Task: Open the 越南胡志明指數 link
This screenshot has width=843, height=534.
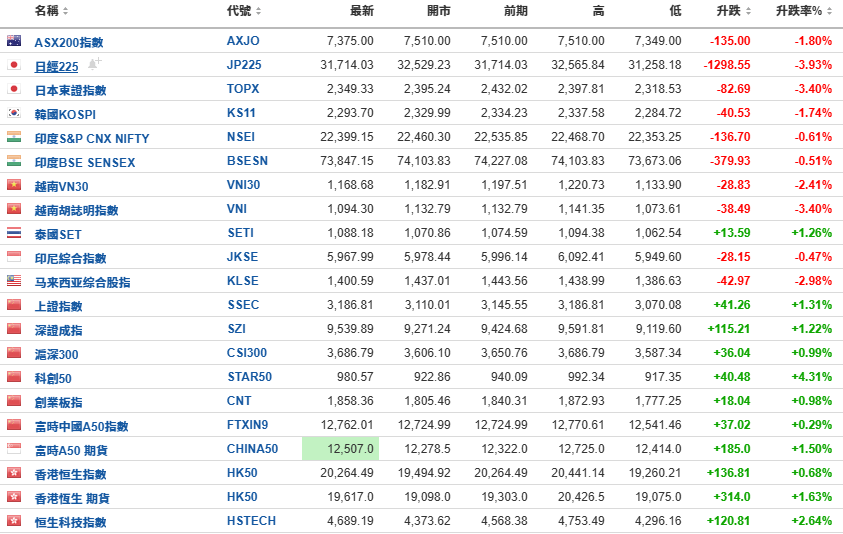Action: point(76,210)
